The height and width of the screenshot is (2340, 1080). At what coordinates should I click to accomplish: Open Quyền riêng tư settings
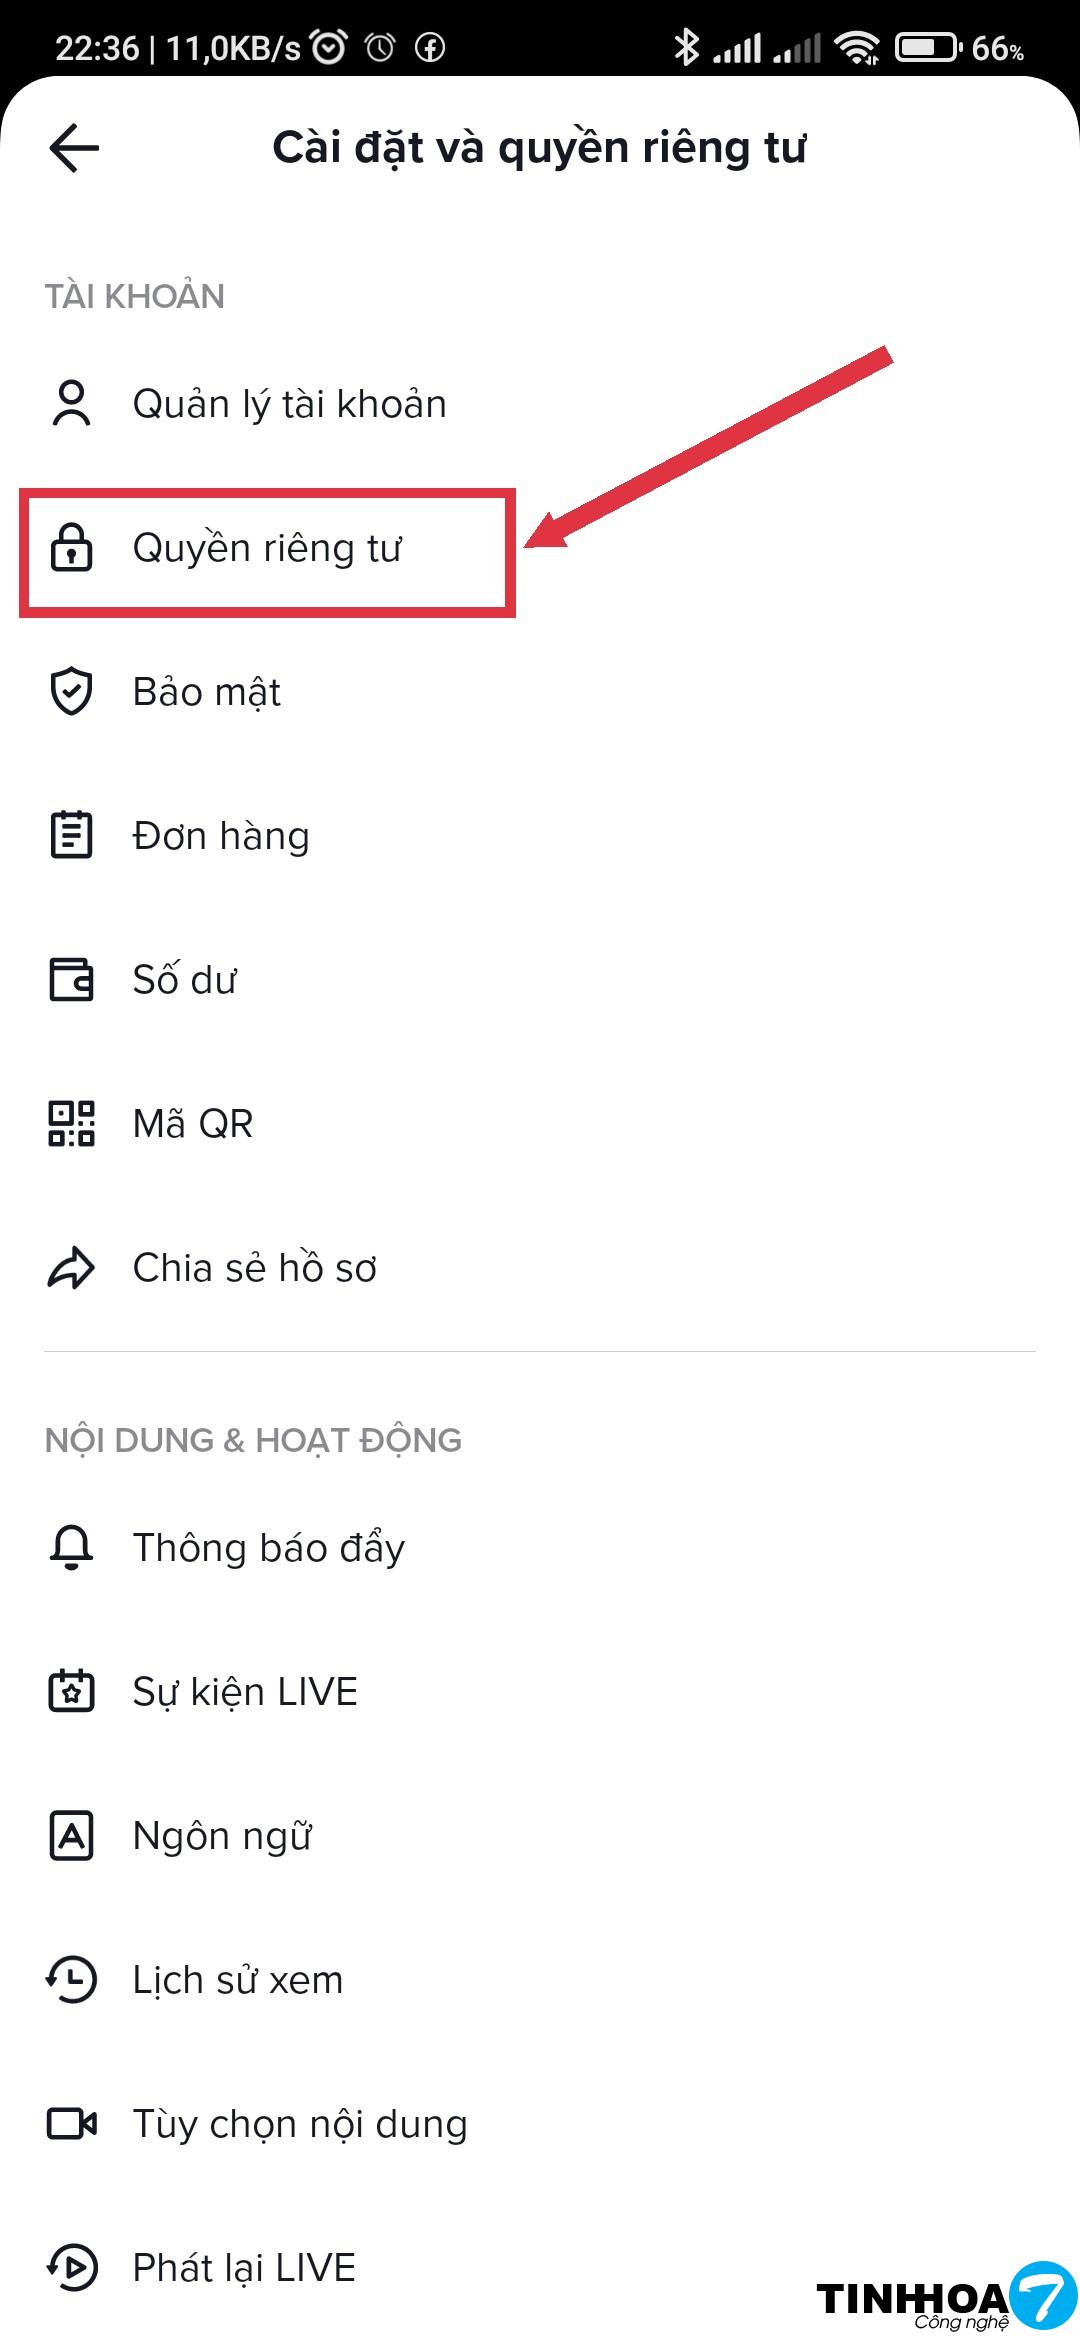[267, 548]
